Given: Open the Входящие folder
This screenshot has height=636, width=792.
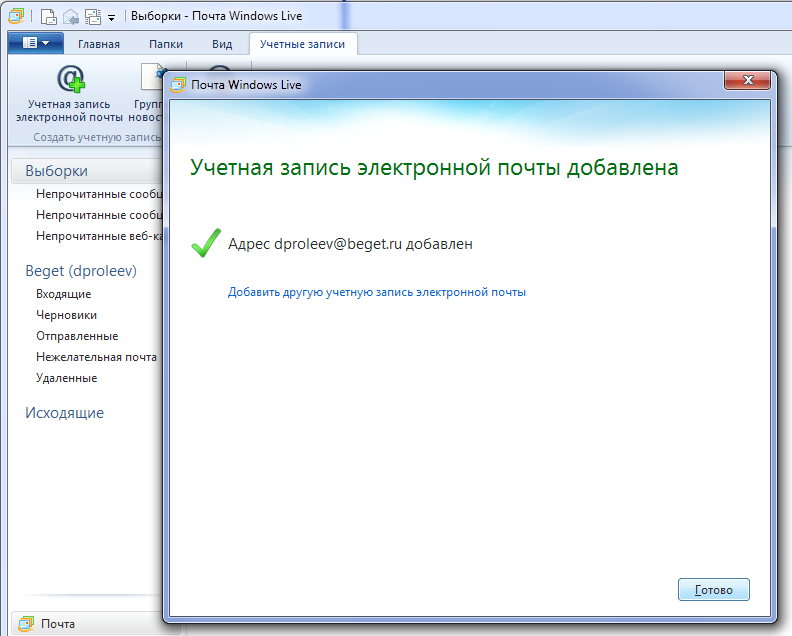Looking at the screenshot, I should (64, 294).
